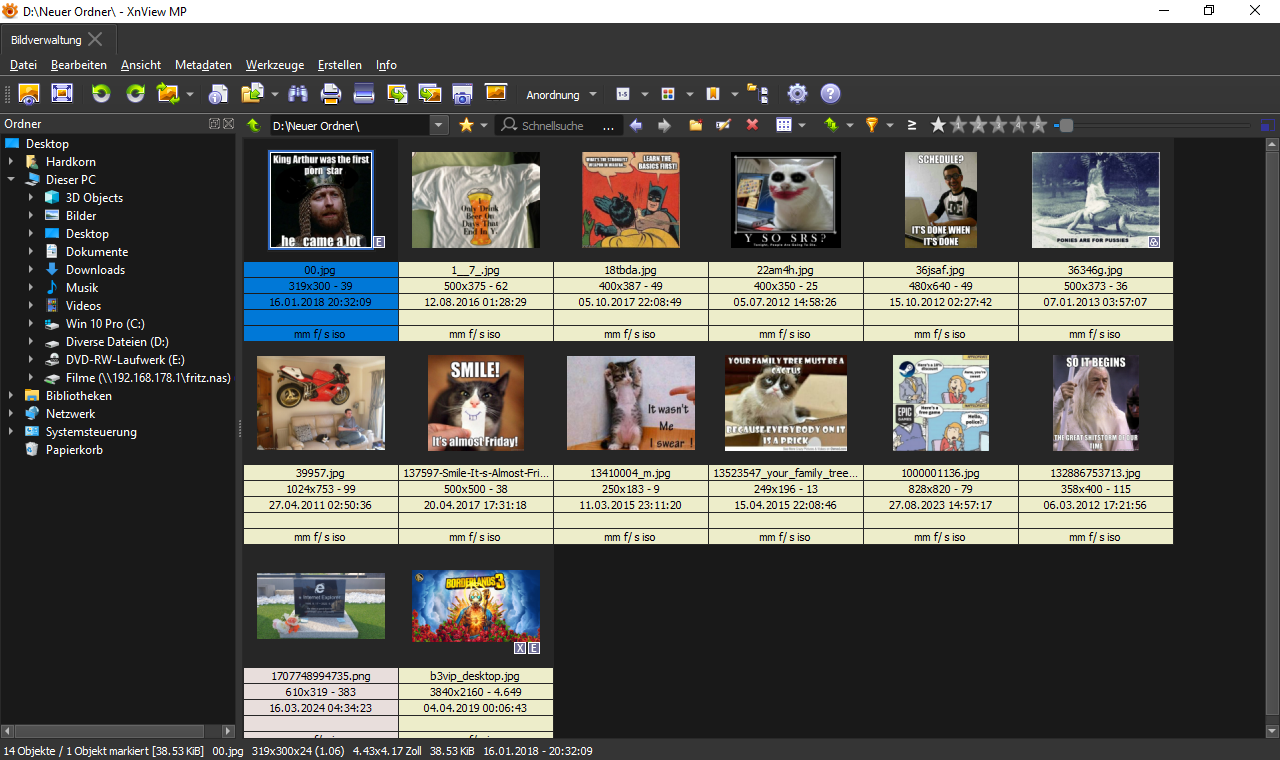Go up one folder with green arrow
The image size is (1280, 760).
click(254, 125)
